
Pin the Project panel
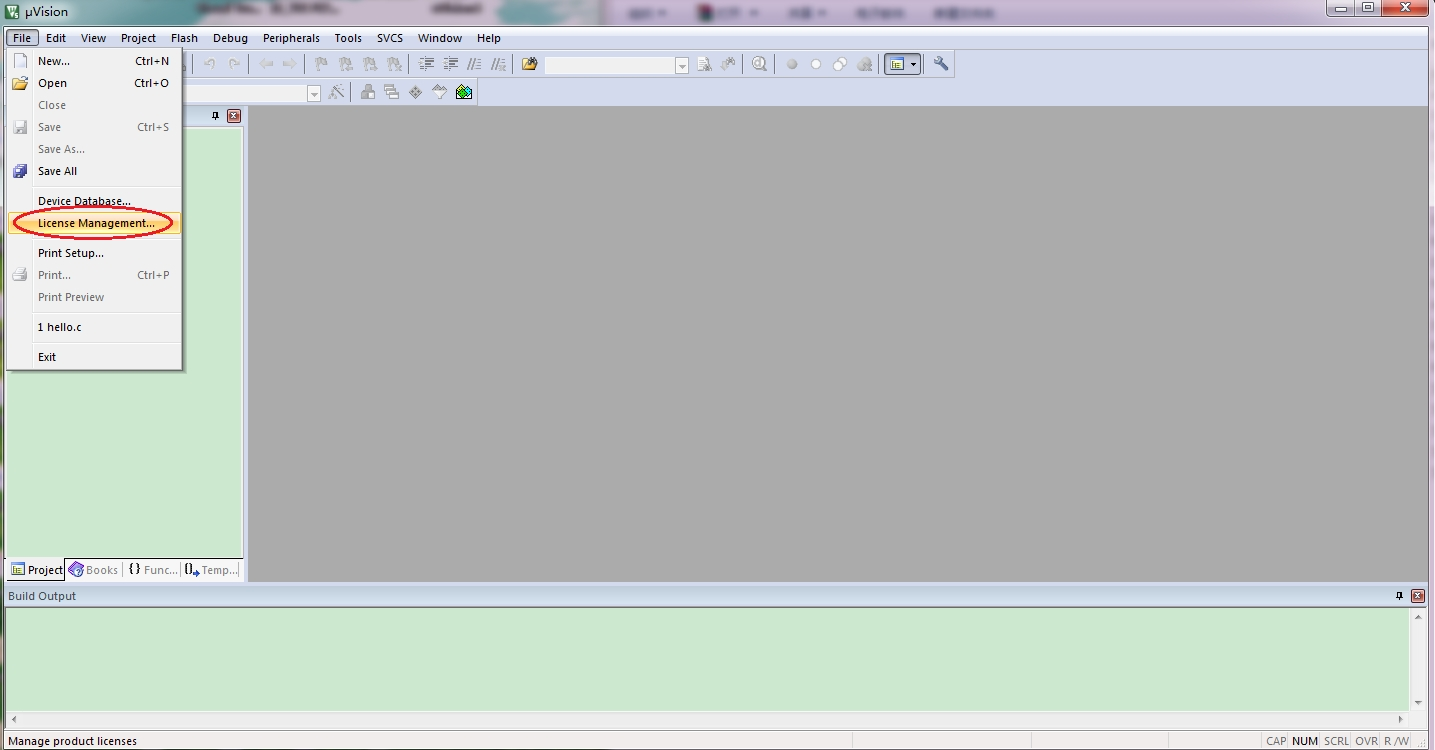point(215,116)
